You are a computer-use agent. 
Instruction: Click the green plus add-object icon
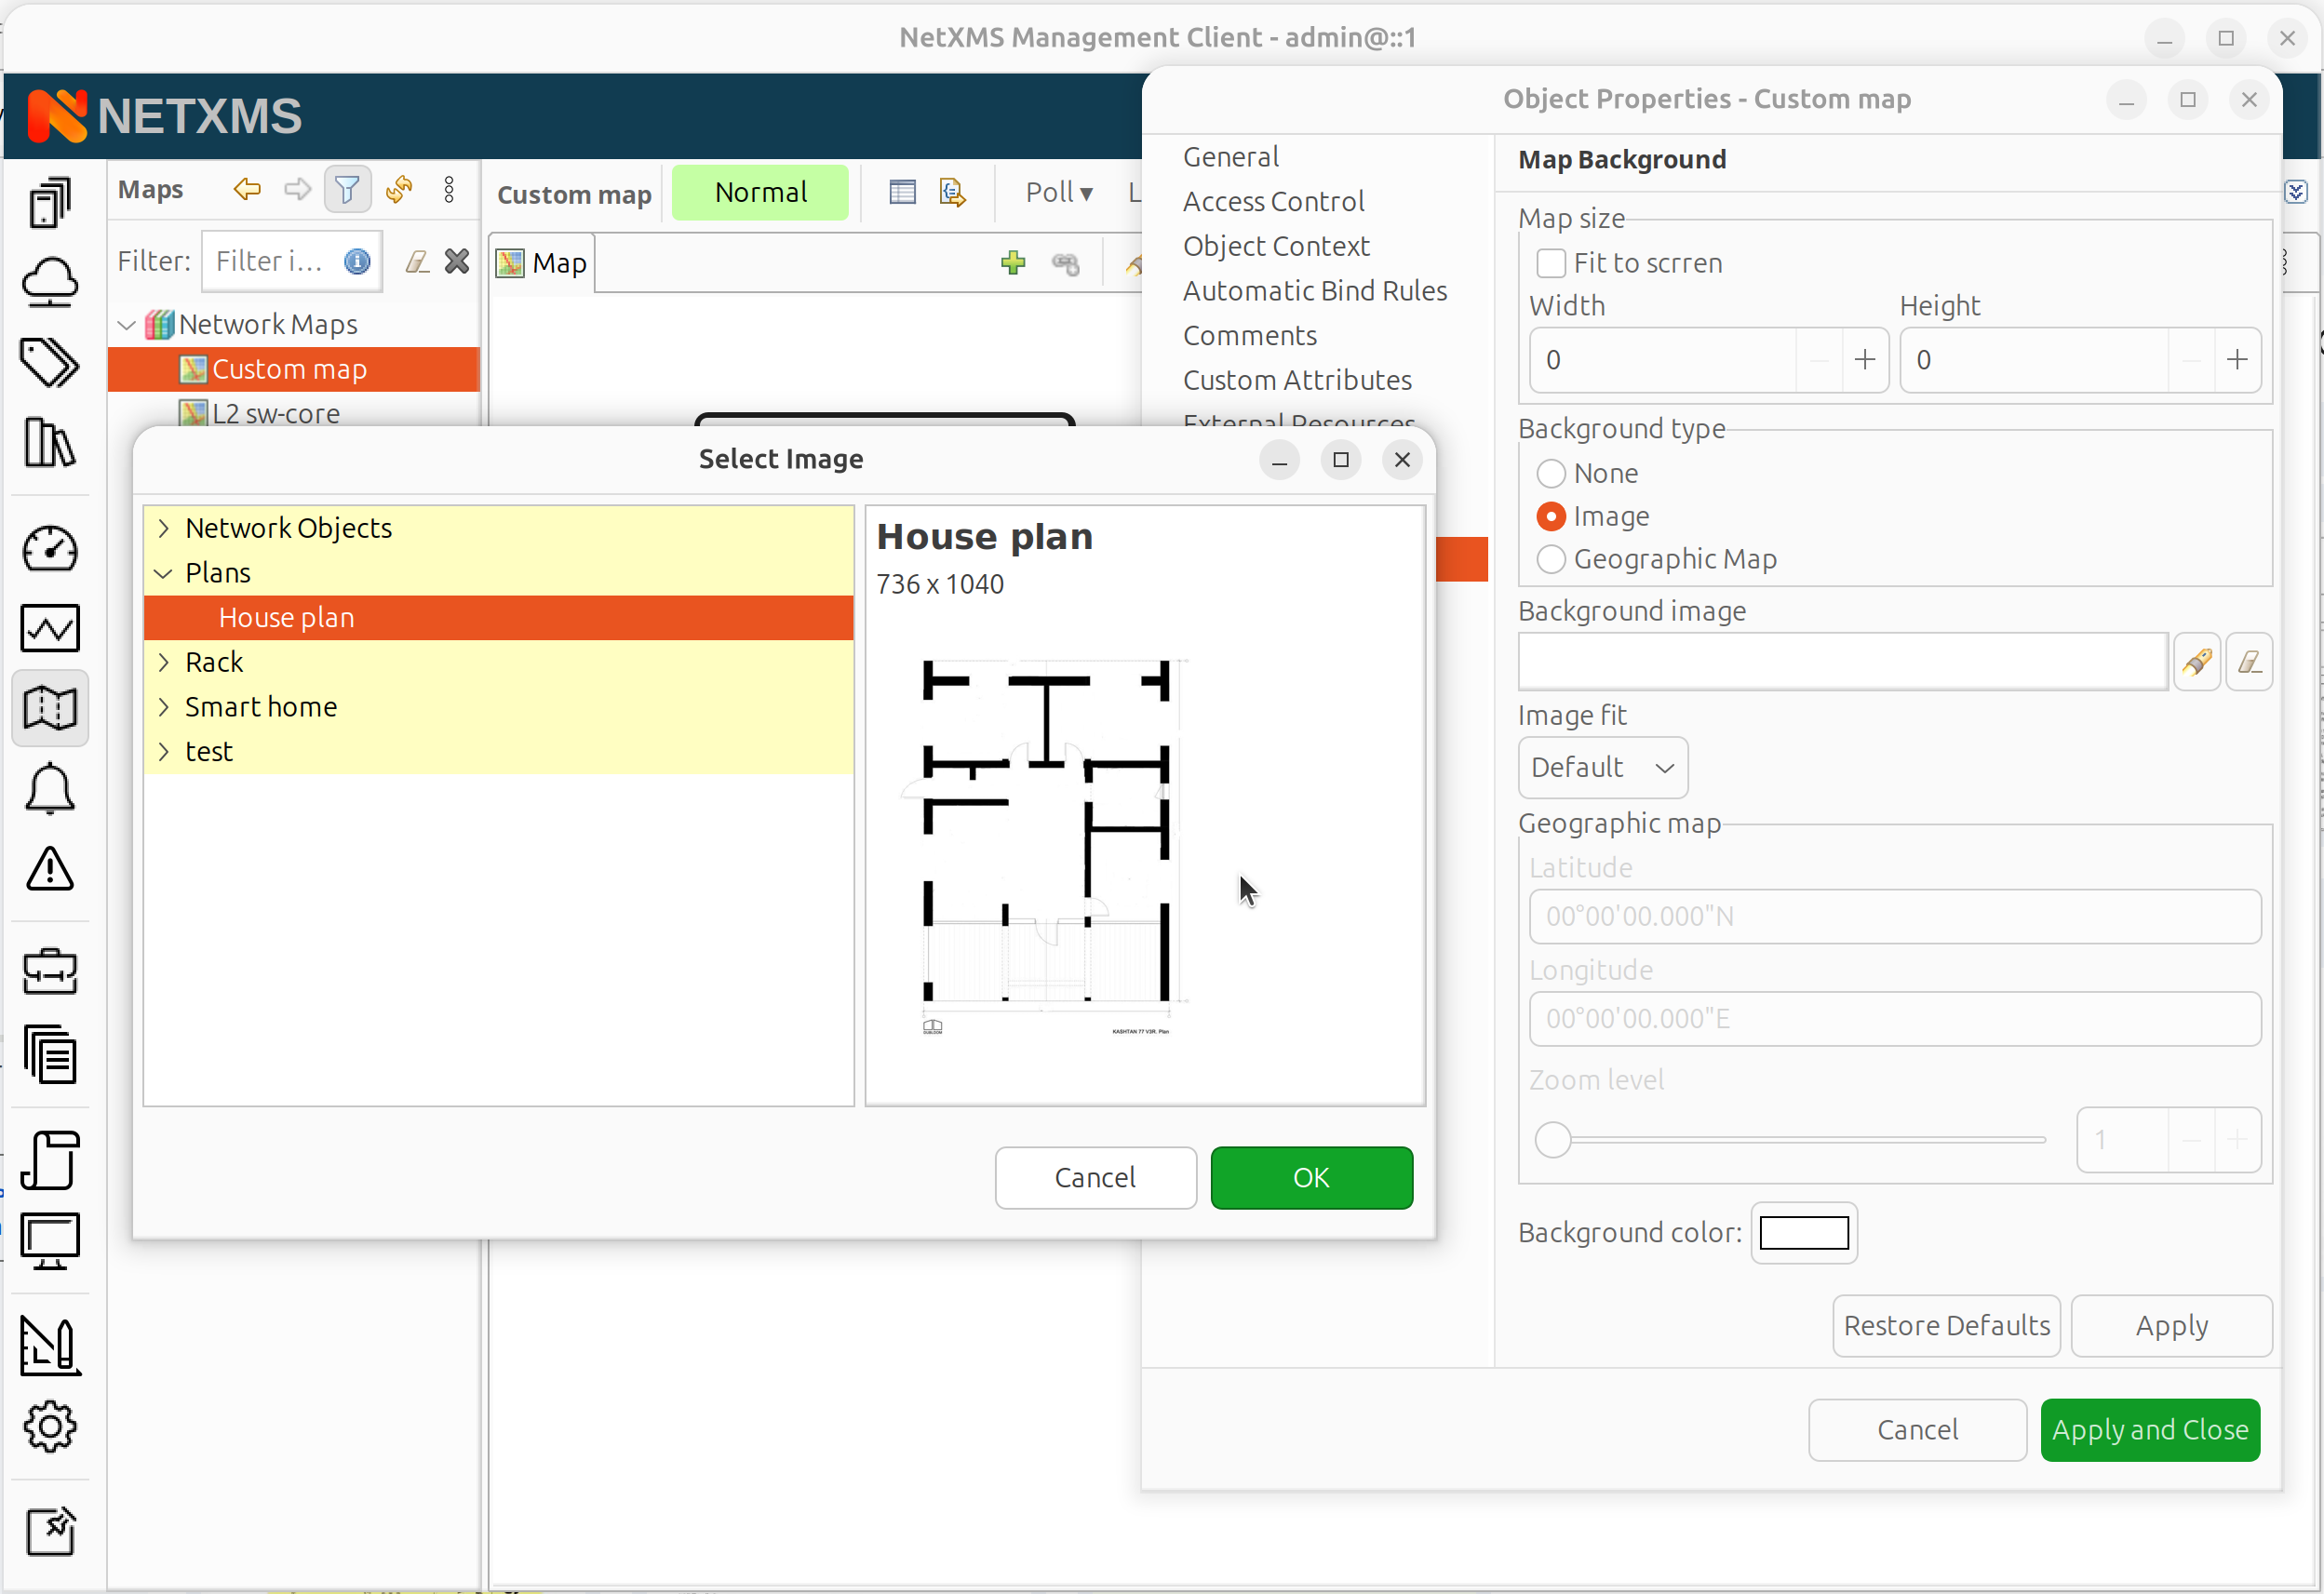(1012, 263)
